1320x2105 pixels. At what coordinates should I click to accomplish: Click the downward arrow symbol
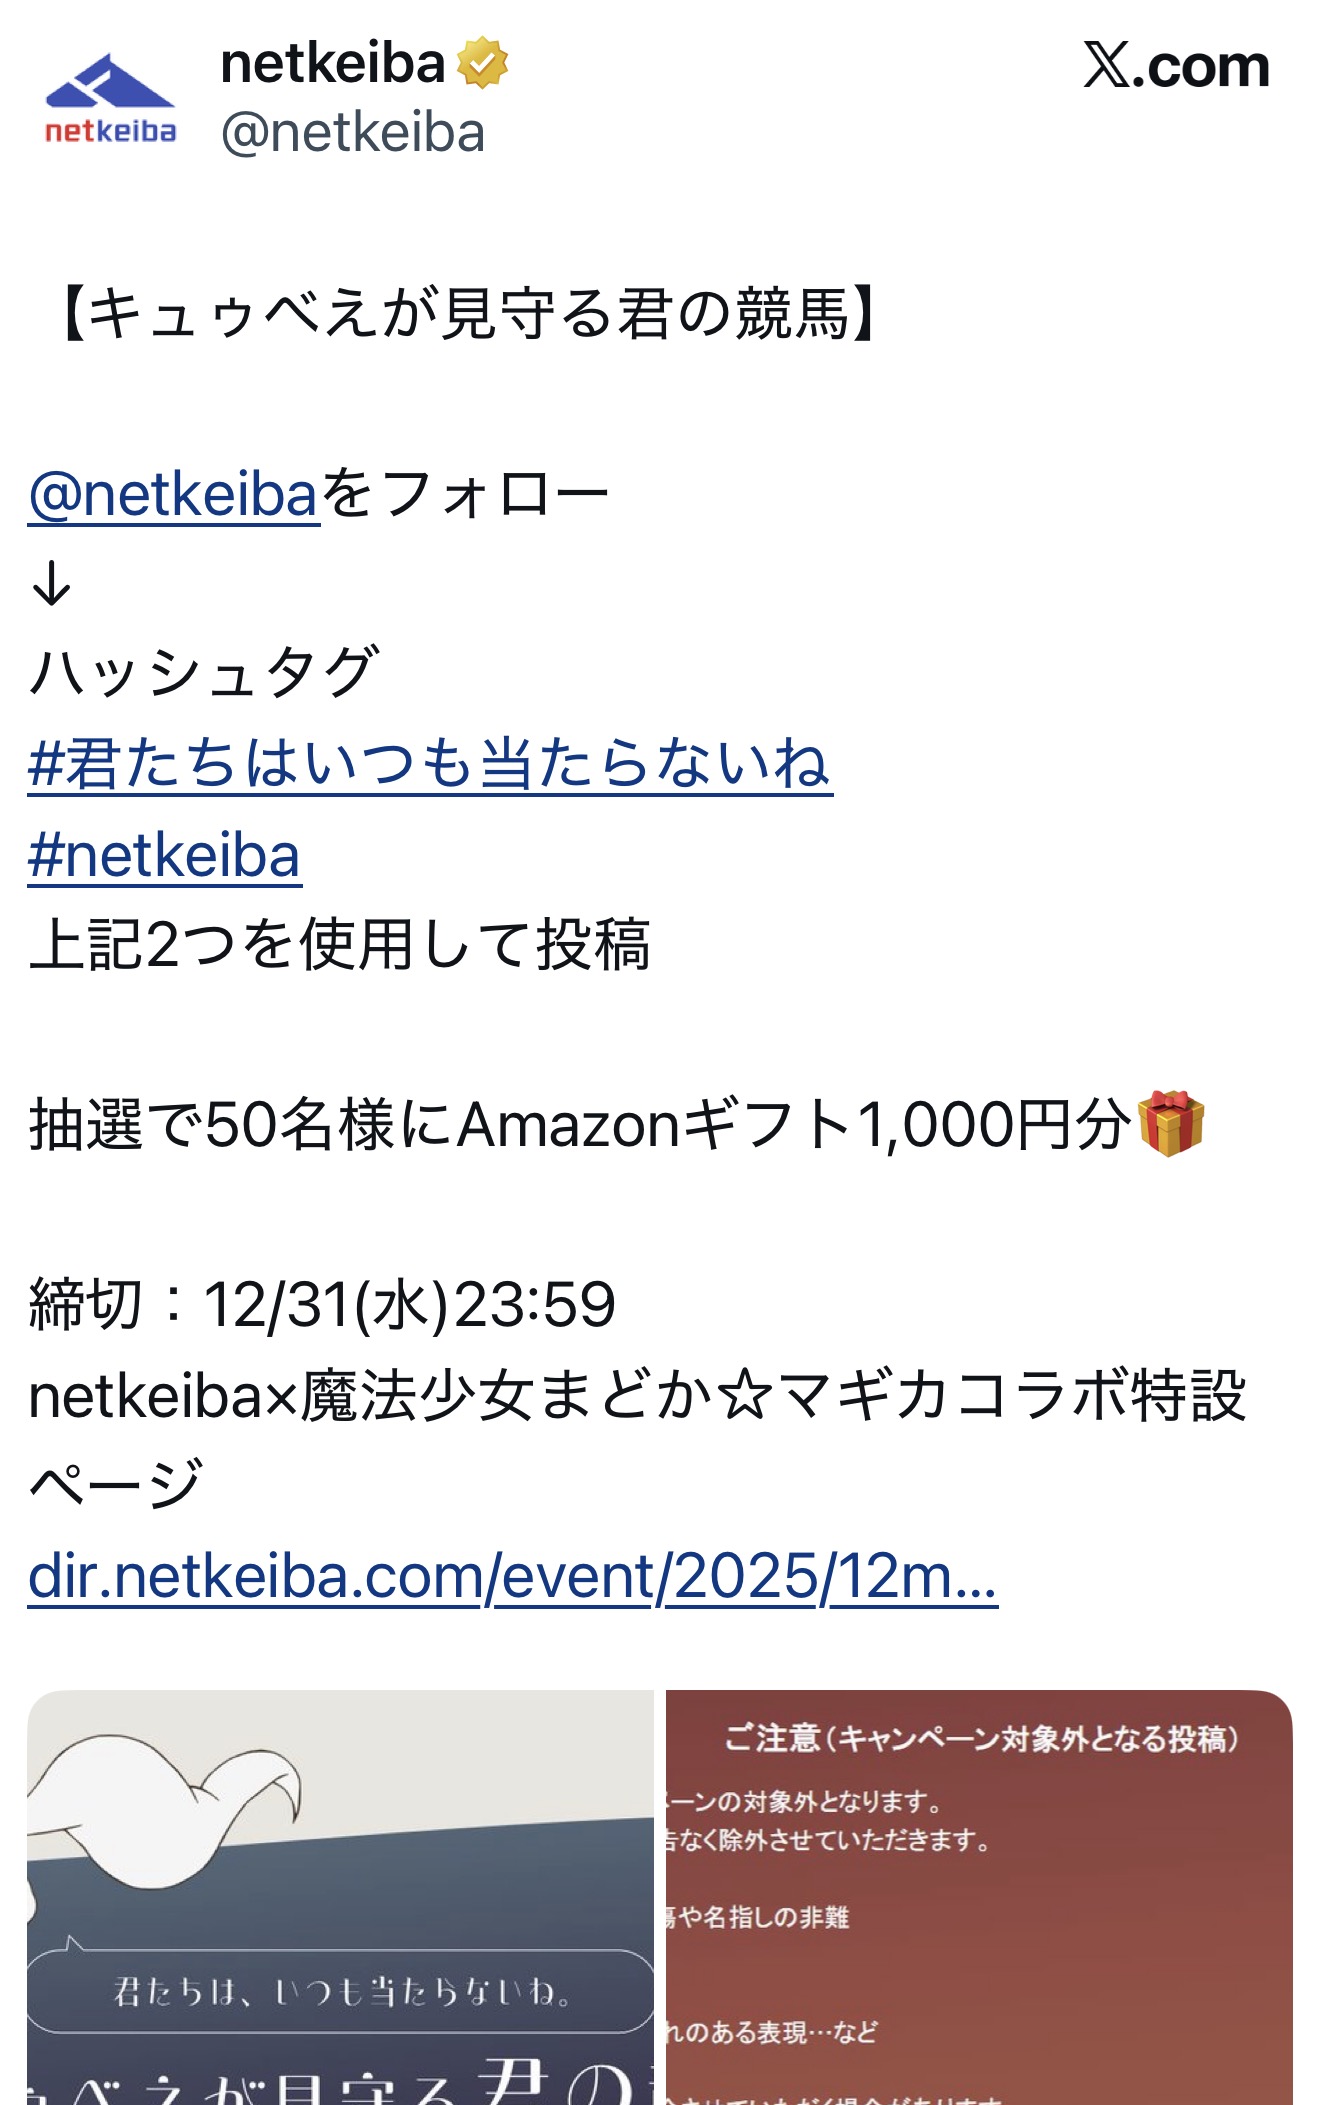[x=51, y=582]
